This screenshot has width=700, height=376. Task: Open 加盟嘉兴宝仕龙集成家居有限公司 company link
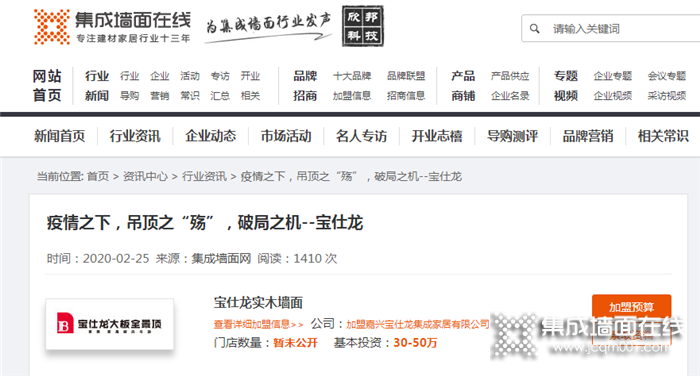418,324
